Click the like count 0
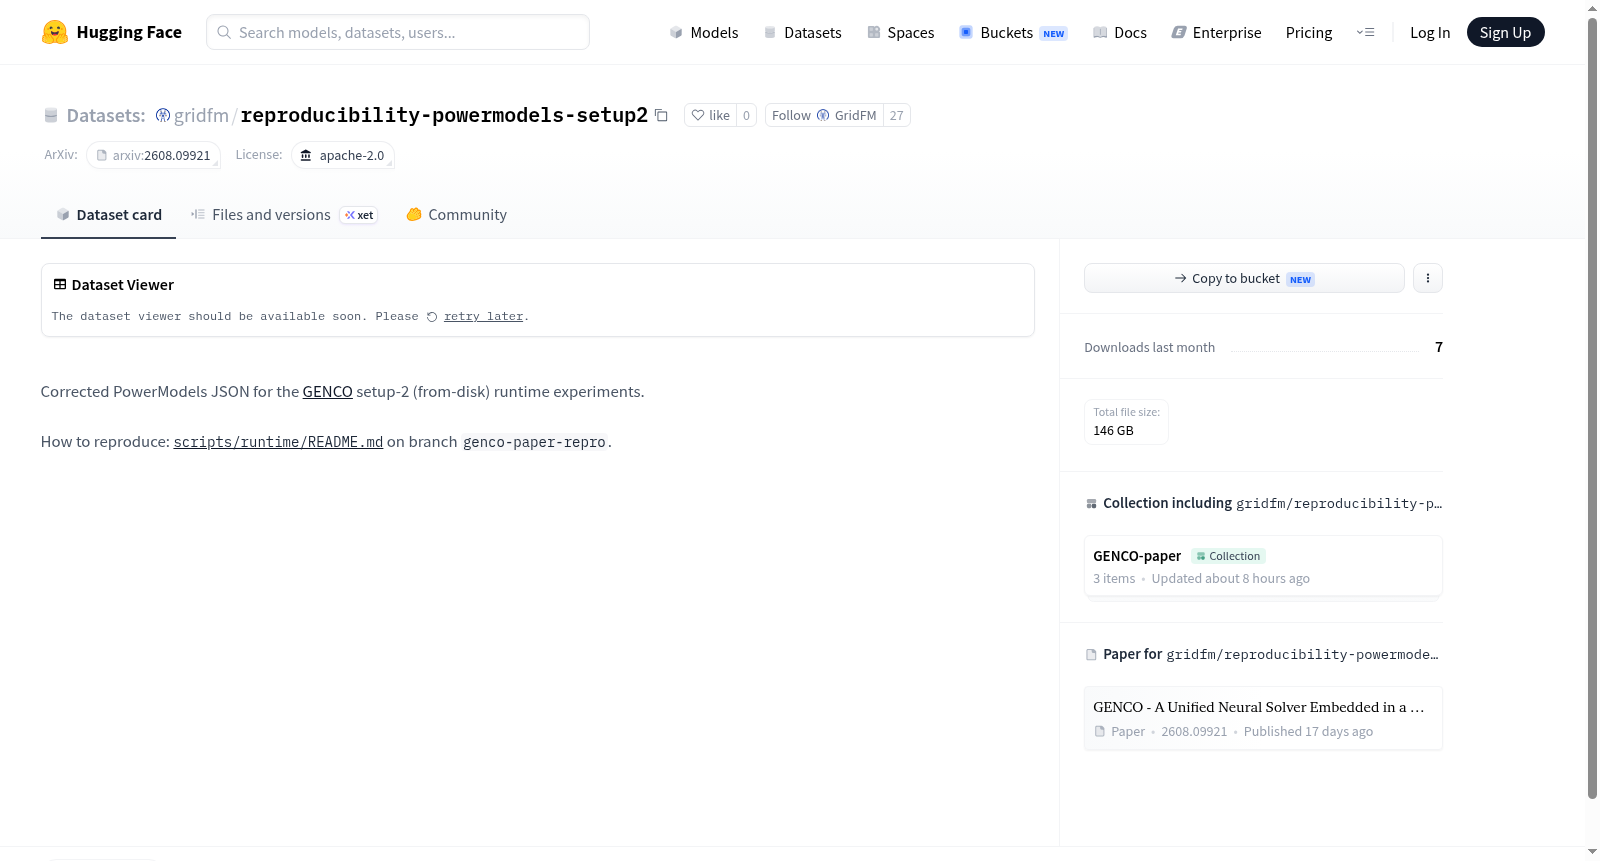The height and width of the screenshot is (861, 1600). click(x=746, y=115)
